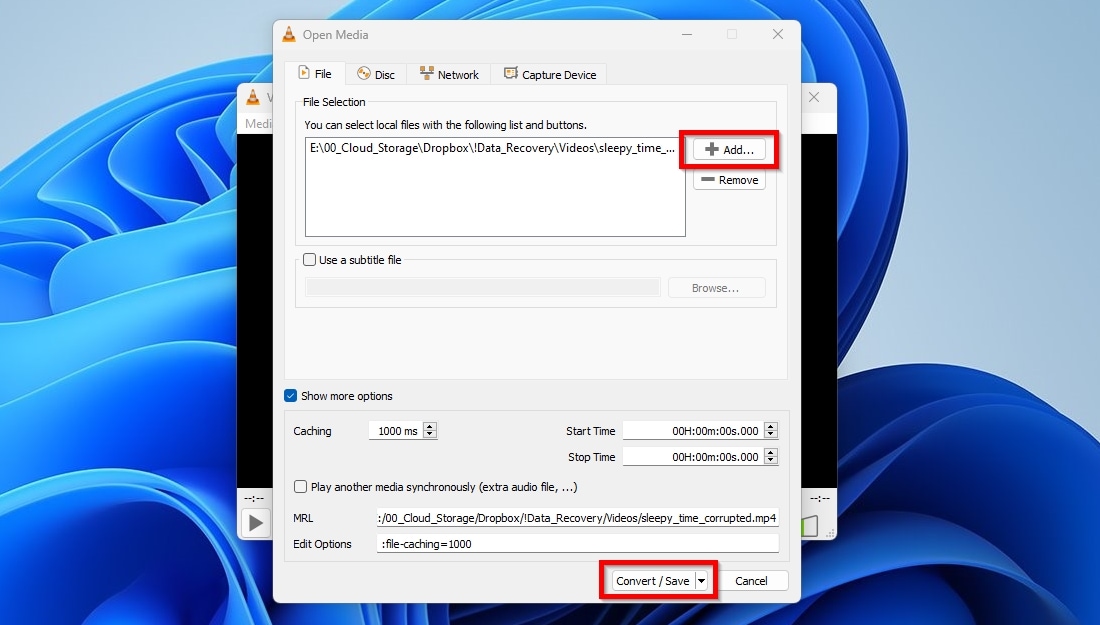Screen dimensions: 1100x625
Task: Click the Remove button
Action: coord(730,180)
